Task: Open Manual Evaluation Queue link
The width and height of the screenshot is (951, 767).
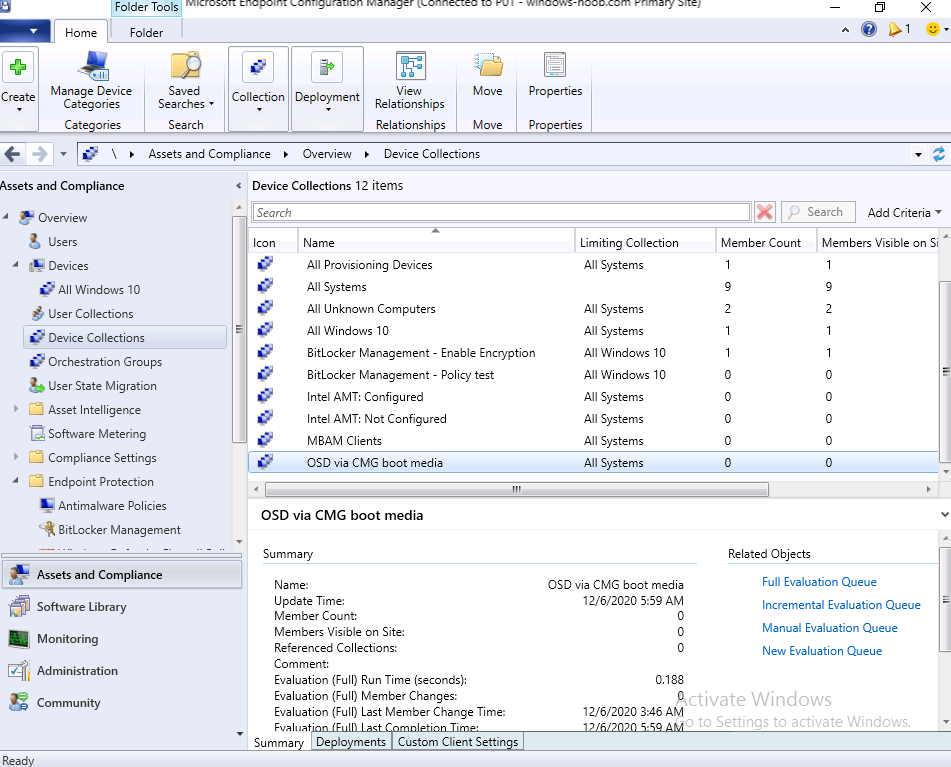Action: click(829, 628)
